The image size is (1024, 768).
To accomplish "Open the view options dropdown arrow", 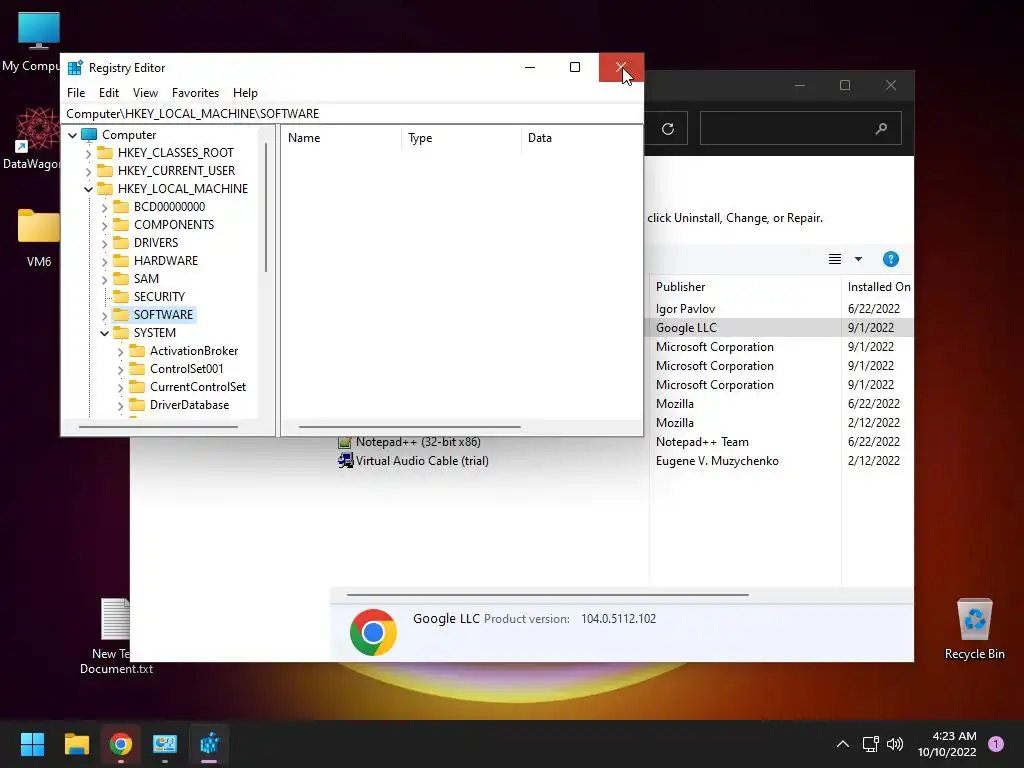I will 858,259.
